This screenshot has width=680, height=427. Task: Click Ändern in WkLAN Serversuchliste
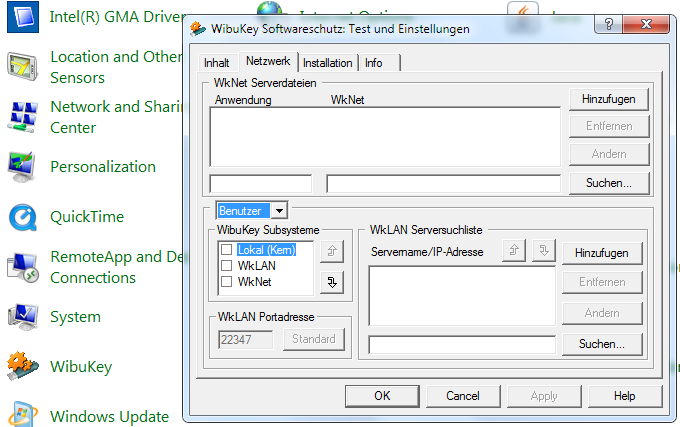[602, 313]
